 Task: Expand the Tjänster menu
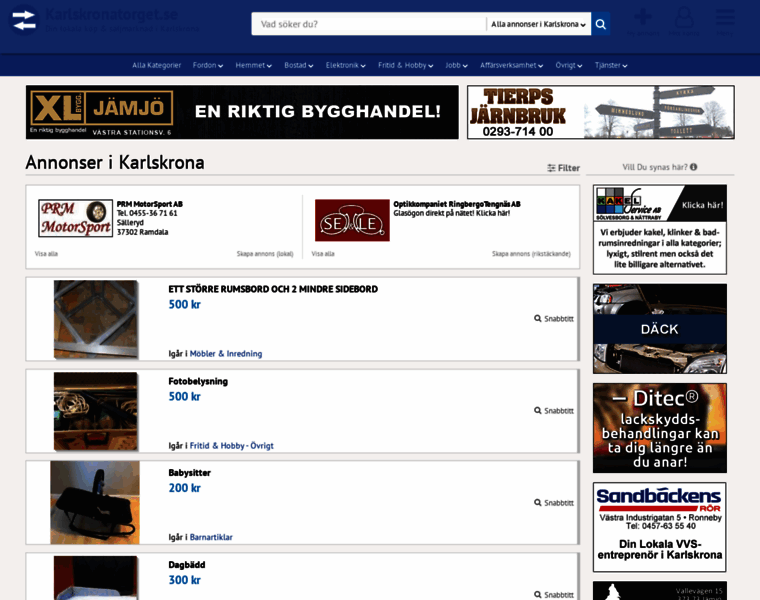pyautogui.click(x=611, y=65)
